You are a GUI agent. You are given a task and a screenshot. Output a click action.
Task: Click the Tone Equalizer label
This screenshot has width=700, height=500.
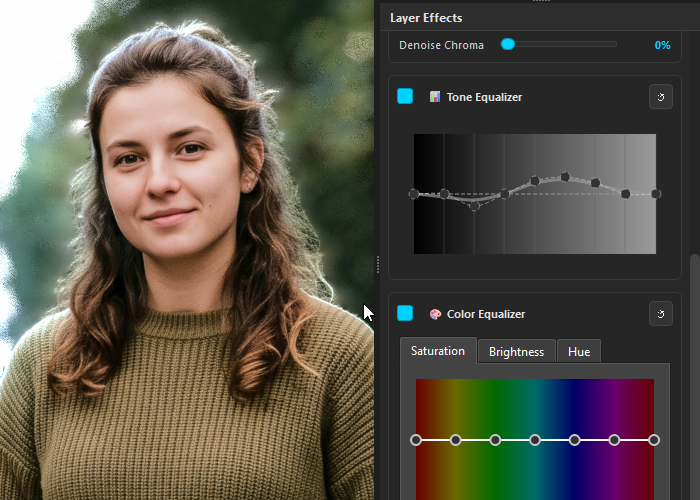click(484, 97)
